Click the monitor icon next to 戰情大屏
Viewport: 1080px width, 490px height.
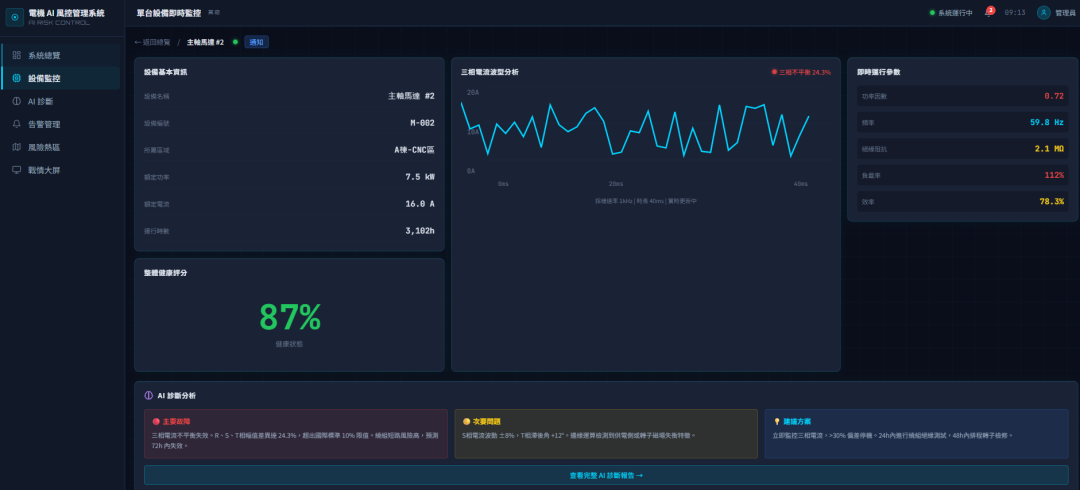click(17, 170)
